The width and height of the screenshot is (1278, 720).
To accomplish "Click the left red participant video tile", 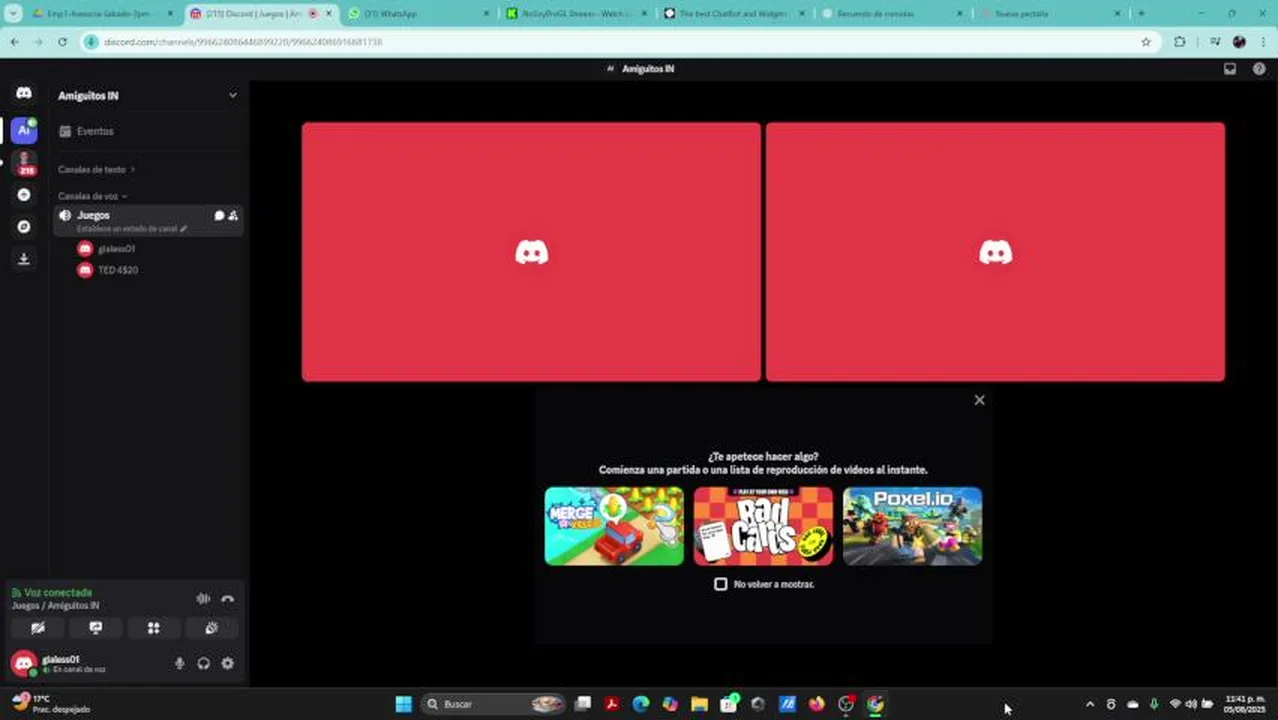I will (x=531, y=252).
